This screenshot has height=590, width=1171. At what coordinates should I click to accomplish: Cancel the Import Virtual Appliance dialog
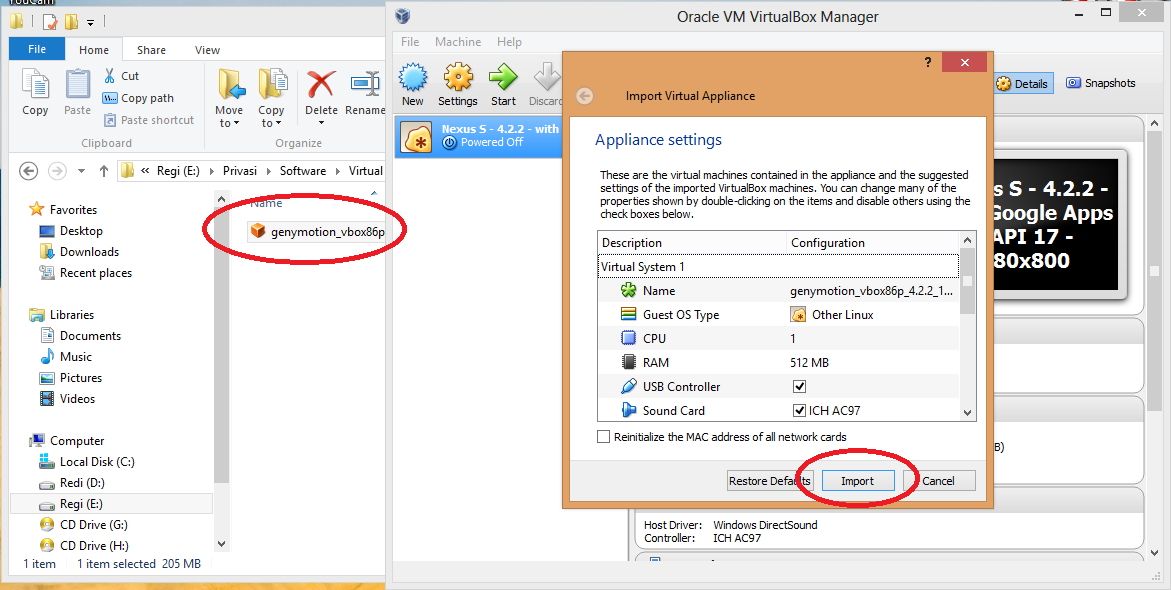(939, 481)
